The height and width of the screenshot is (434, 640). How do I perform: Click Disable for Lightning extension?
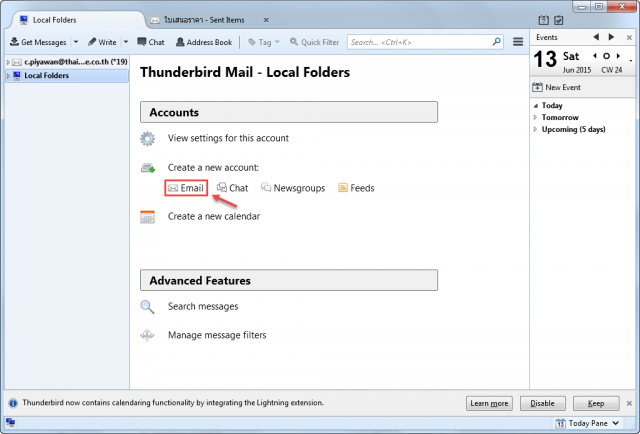coord(542,403)
